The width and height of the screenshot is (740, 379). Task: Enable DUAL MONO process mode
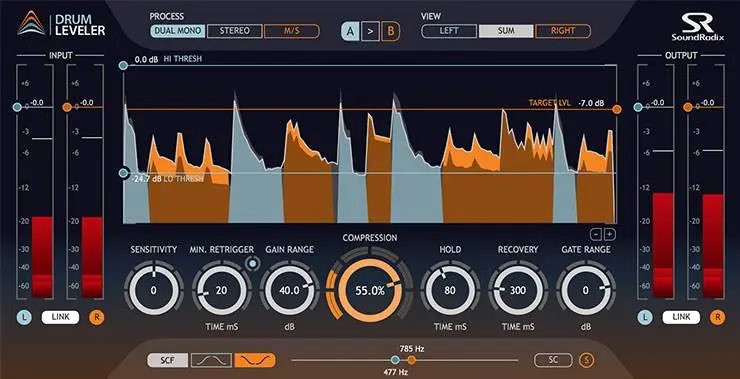(178, 32)
